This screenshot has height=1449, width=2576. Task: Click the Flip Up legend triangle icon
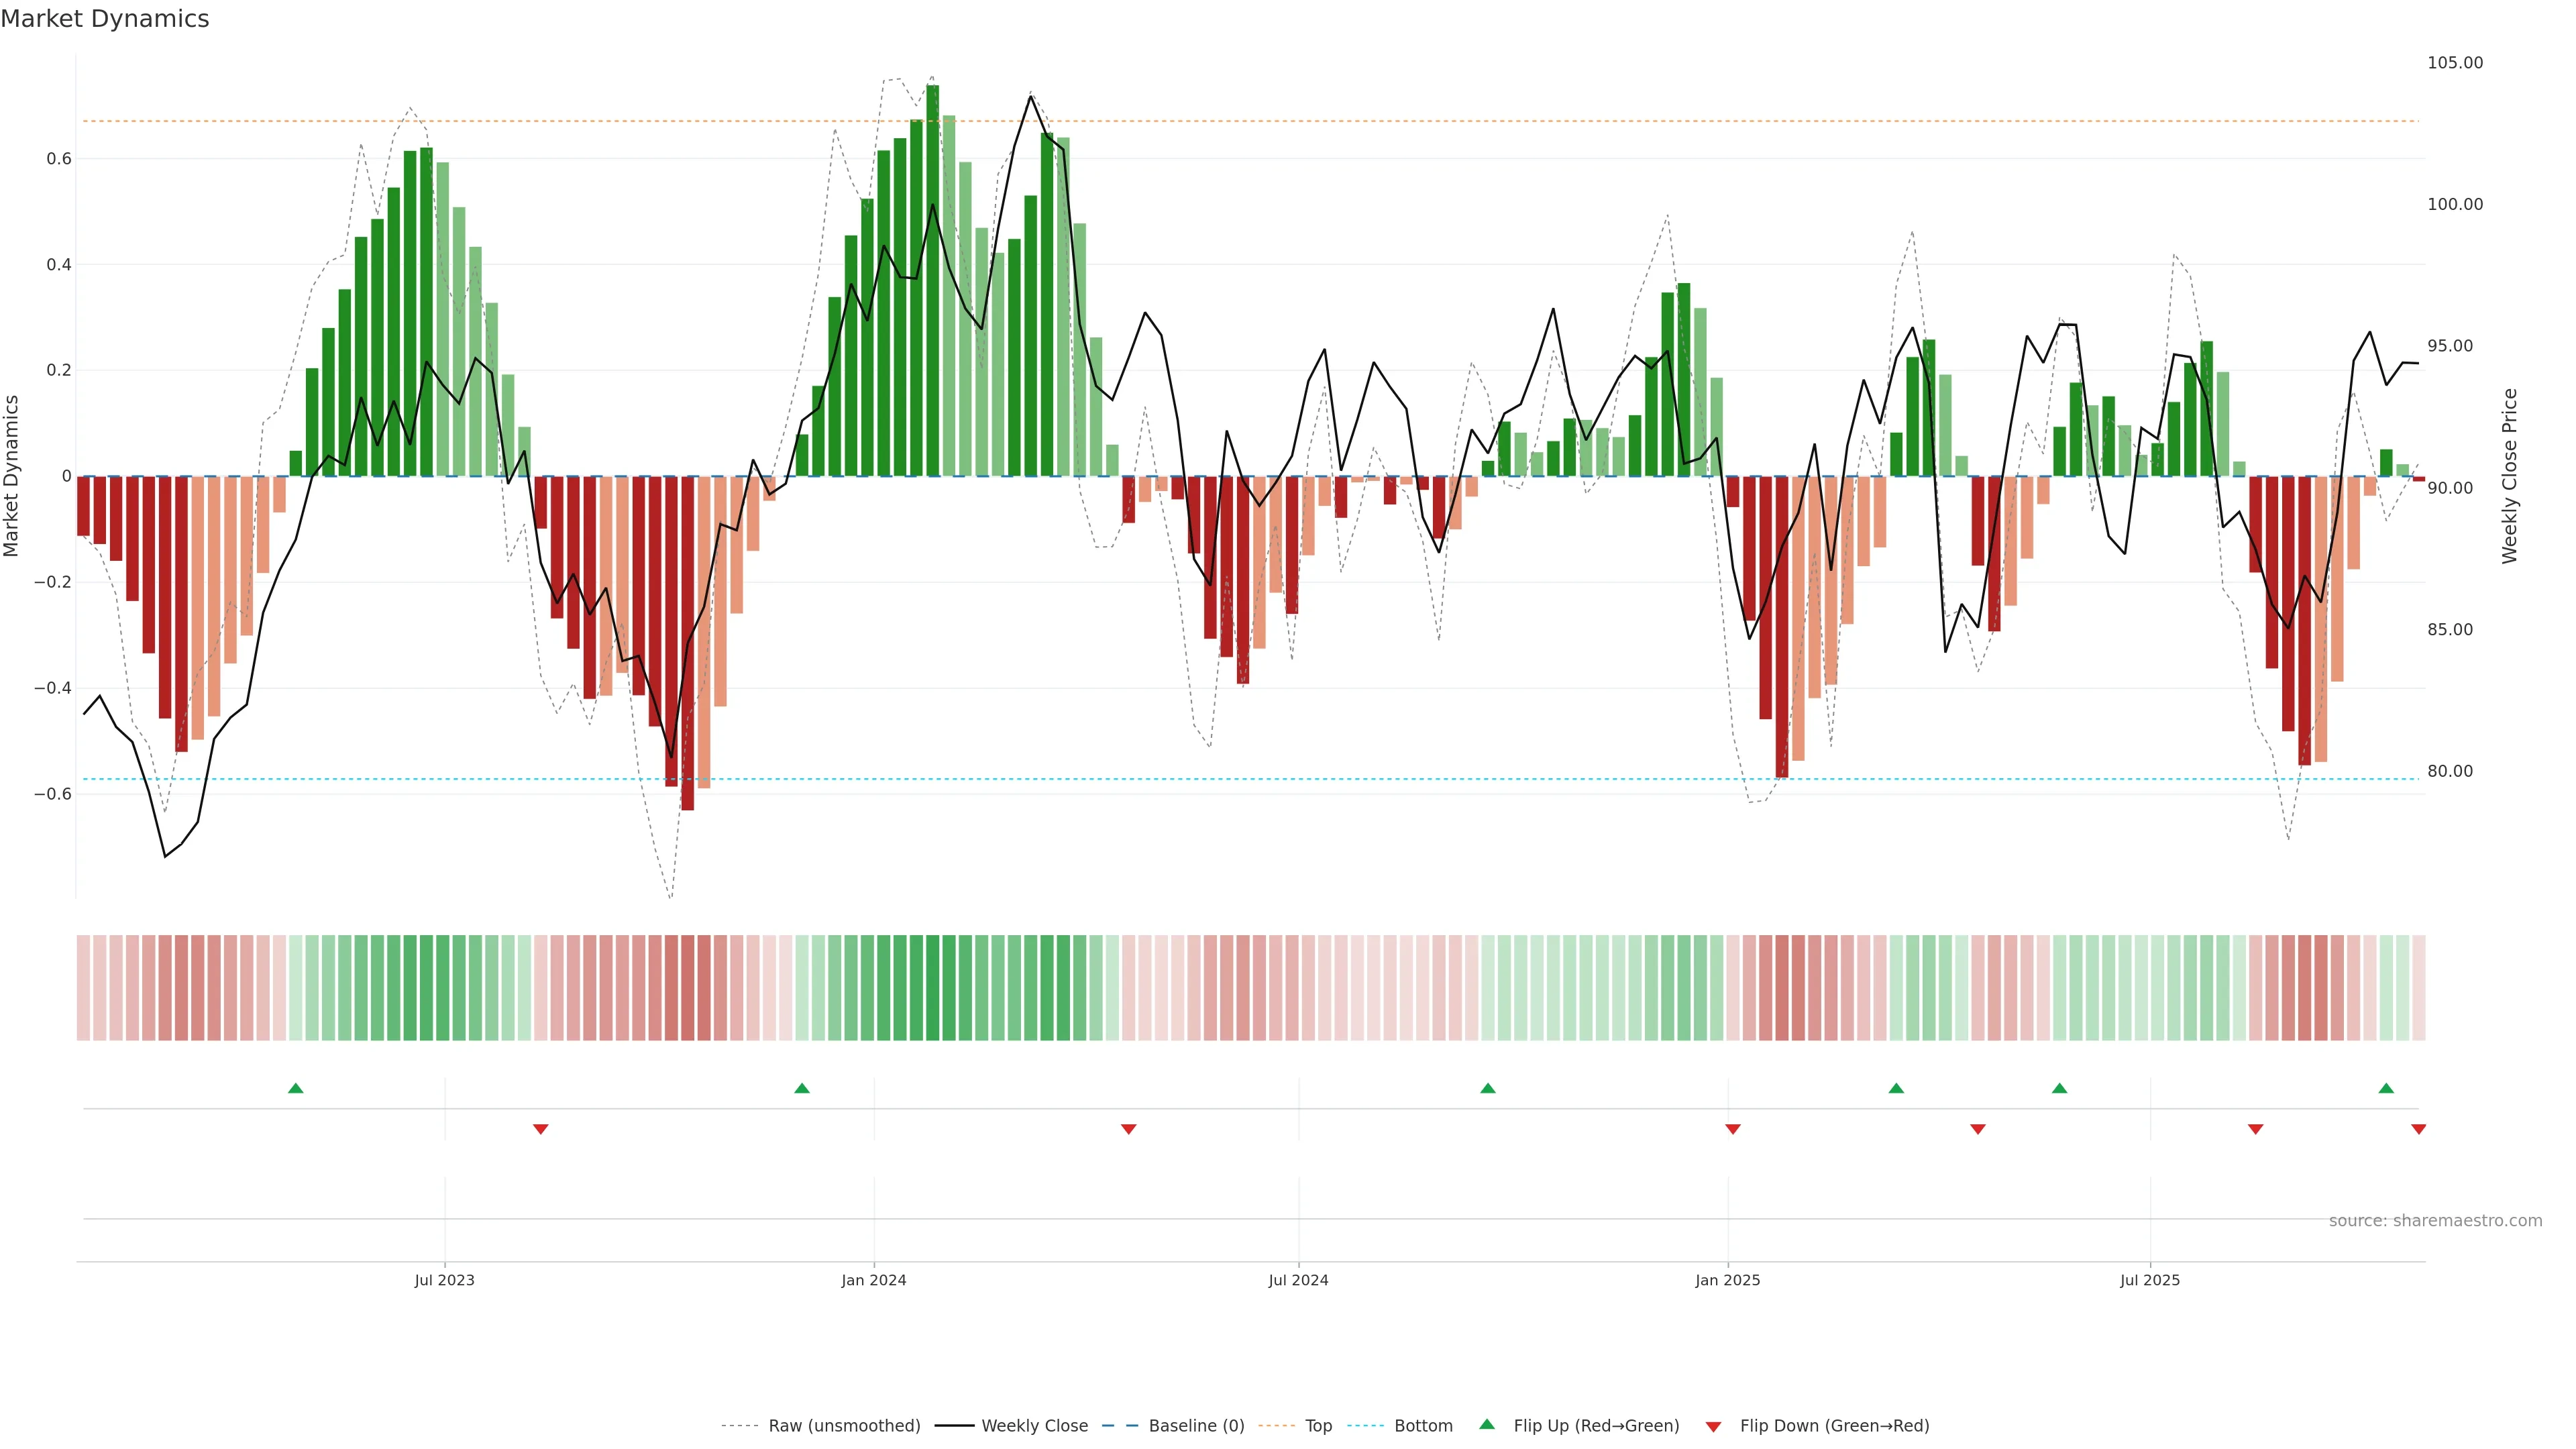(x=1486, y=1424)
